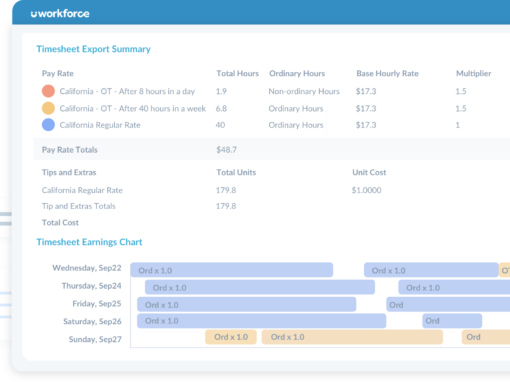Select Sunday's short orange Ord x 1.0 bar
The height and width of the screenshot is (382, 510).
(231, 337)
